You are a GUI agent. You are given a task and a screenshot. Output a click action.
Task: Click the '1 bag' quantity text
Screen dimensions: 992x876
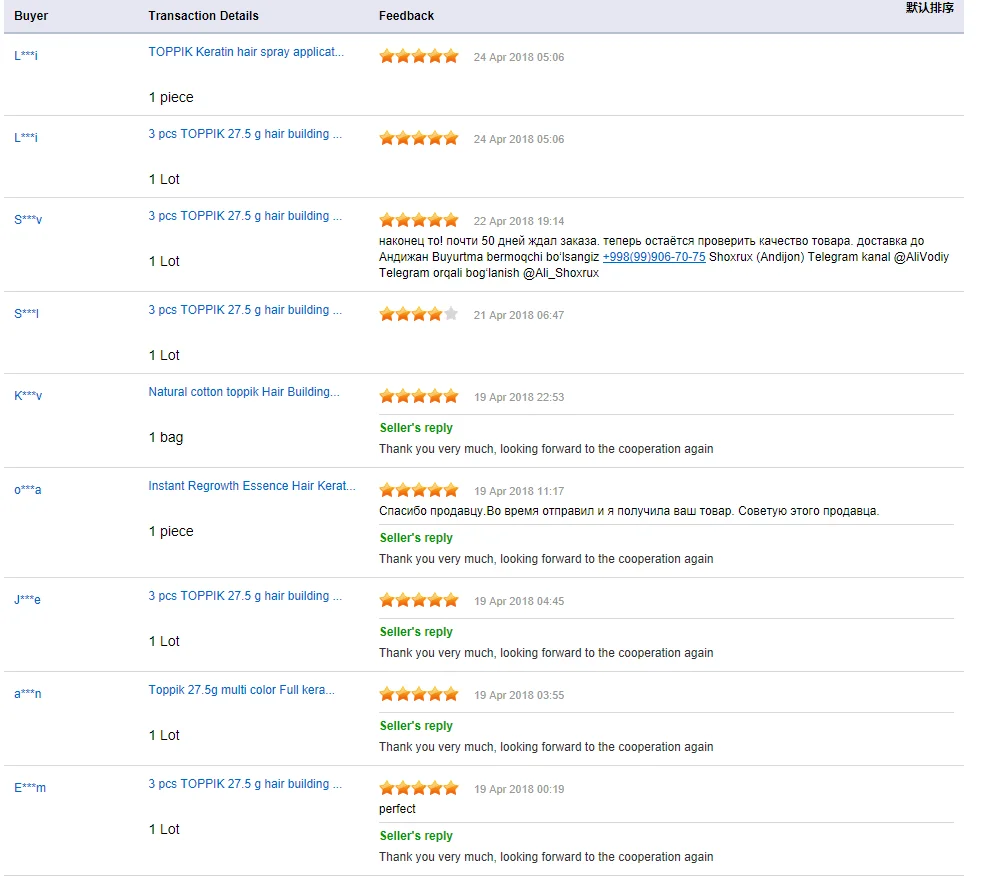click(x=166, y=438)
